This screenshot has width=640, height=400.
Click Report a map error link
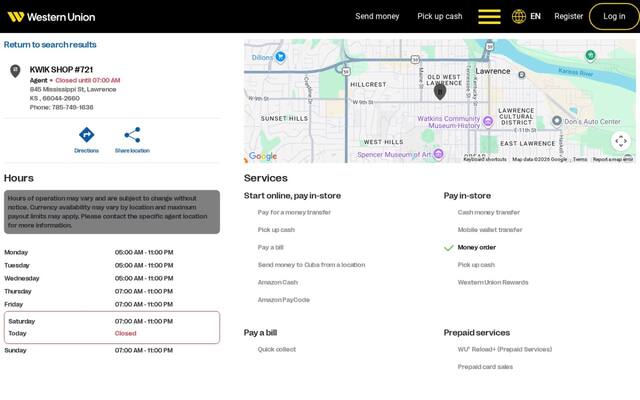click(613, 159)
